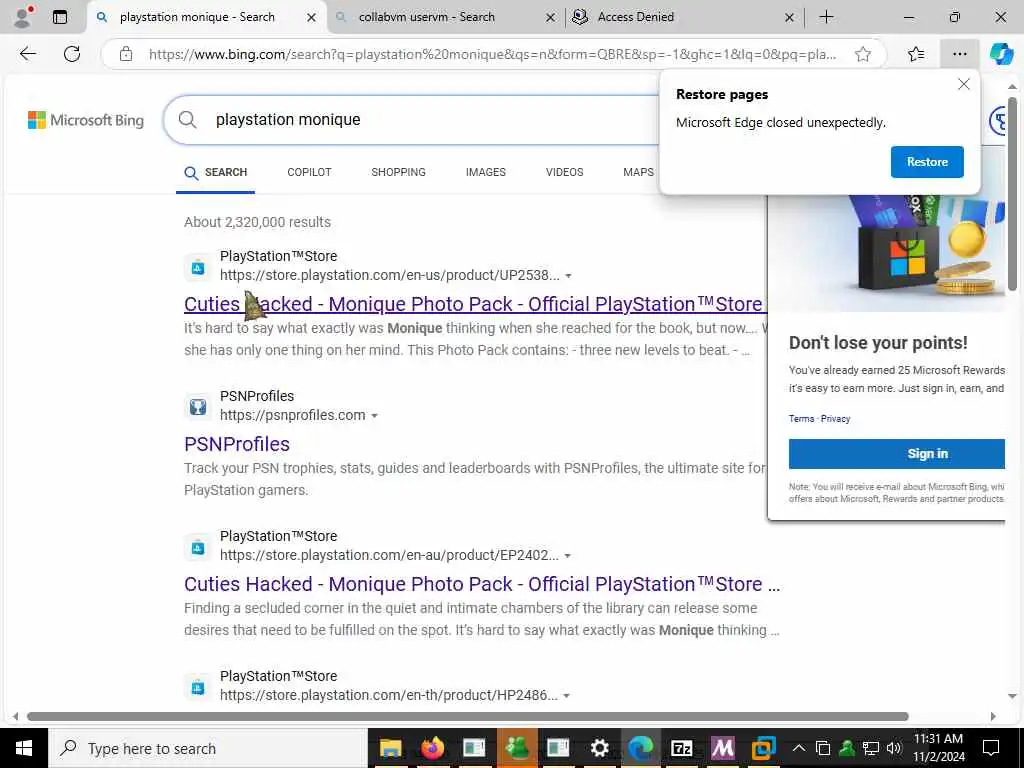This screenshot has height=768, width=1024.
Task: Open the Copilot sidebar icon
Action: pyautogui.click(x=1000, y=54)
